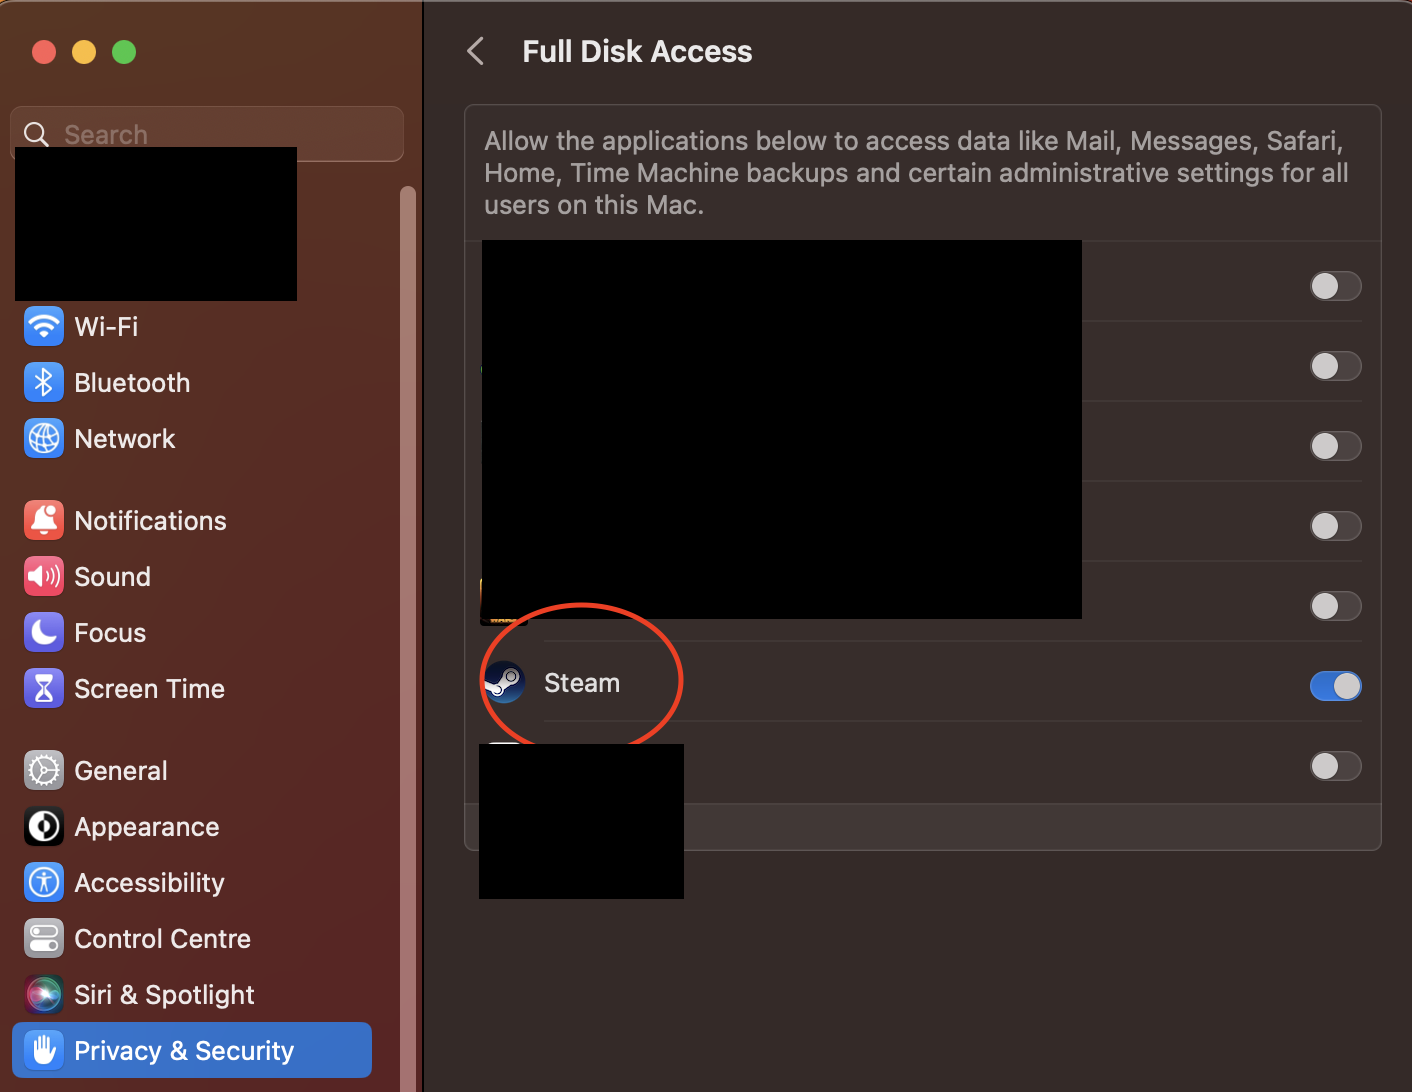This screenshot has height=1092, width=1412.
Task: Select Siri & Spotlight label
Action: click(x=164, y=995)
